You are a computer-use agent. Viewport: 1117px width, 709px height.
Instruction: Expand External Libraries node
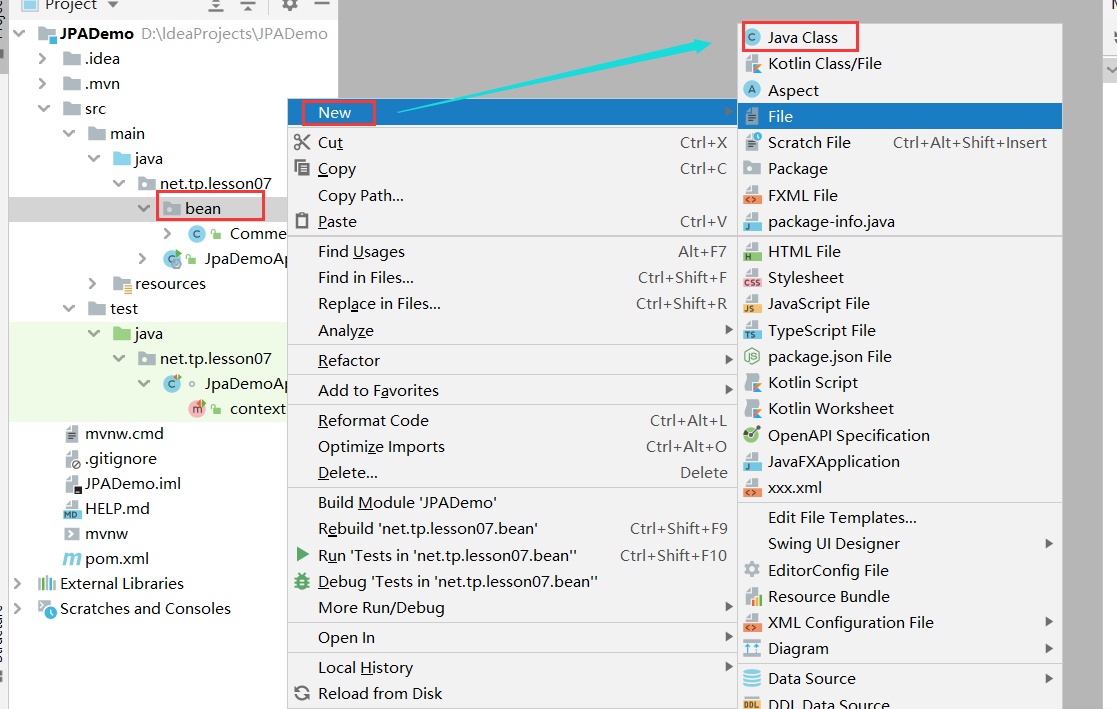pyautogui.click(x=18, y=584)
